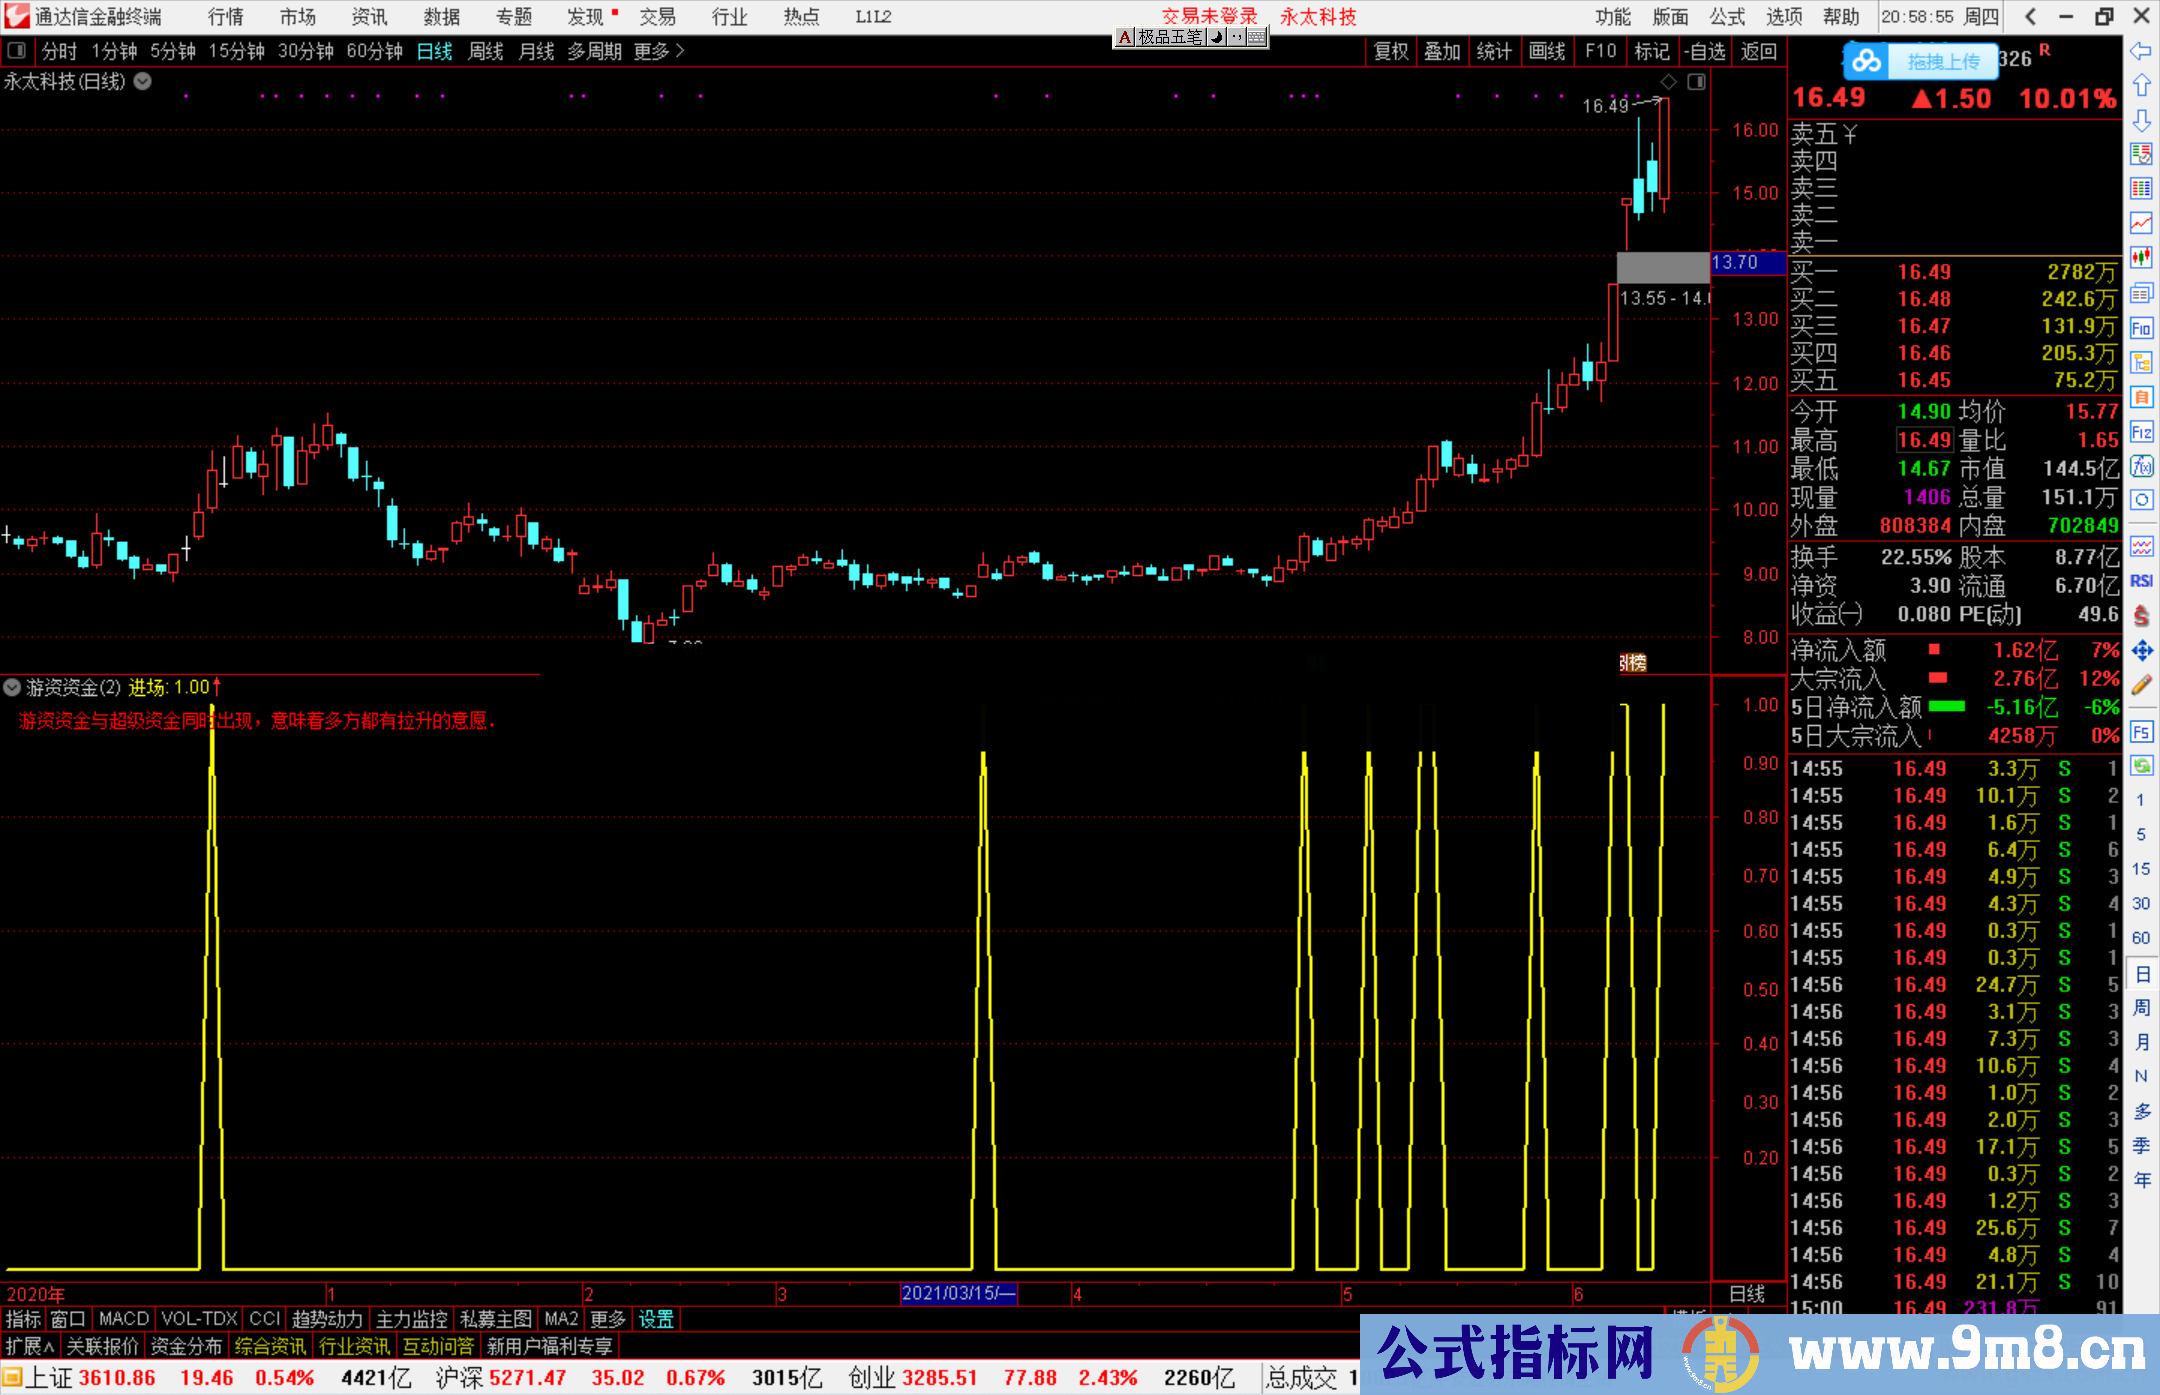Select the MACD indicator tab
The height and width of the screenshot is (1395, 2160).
click(123, 1319)
